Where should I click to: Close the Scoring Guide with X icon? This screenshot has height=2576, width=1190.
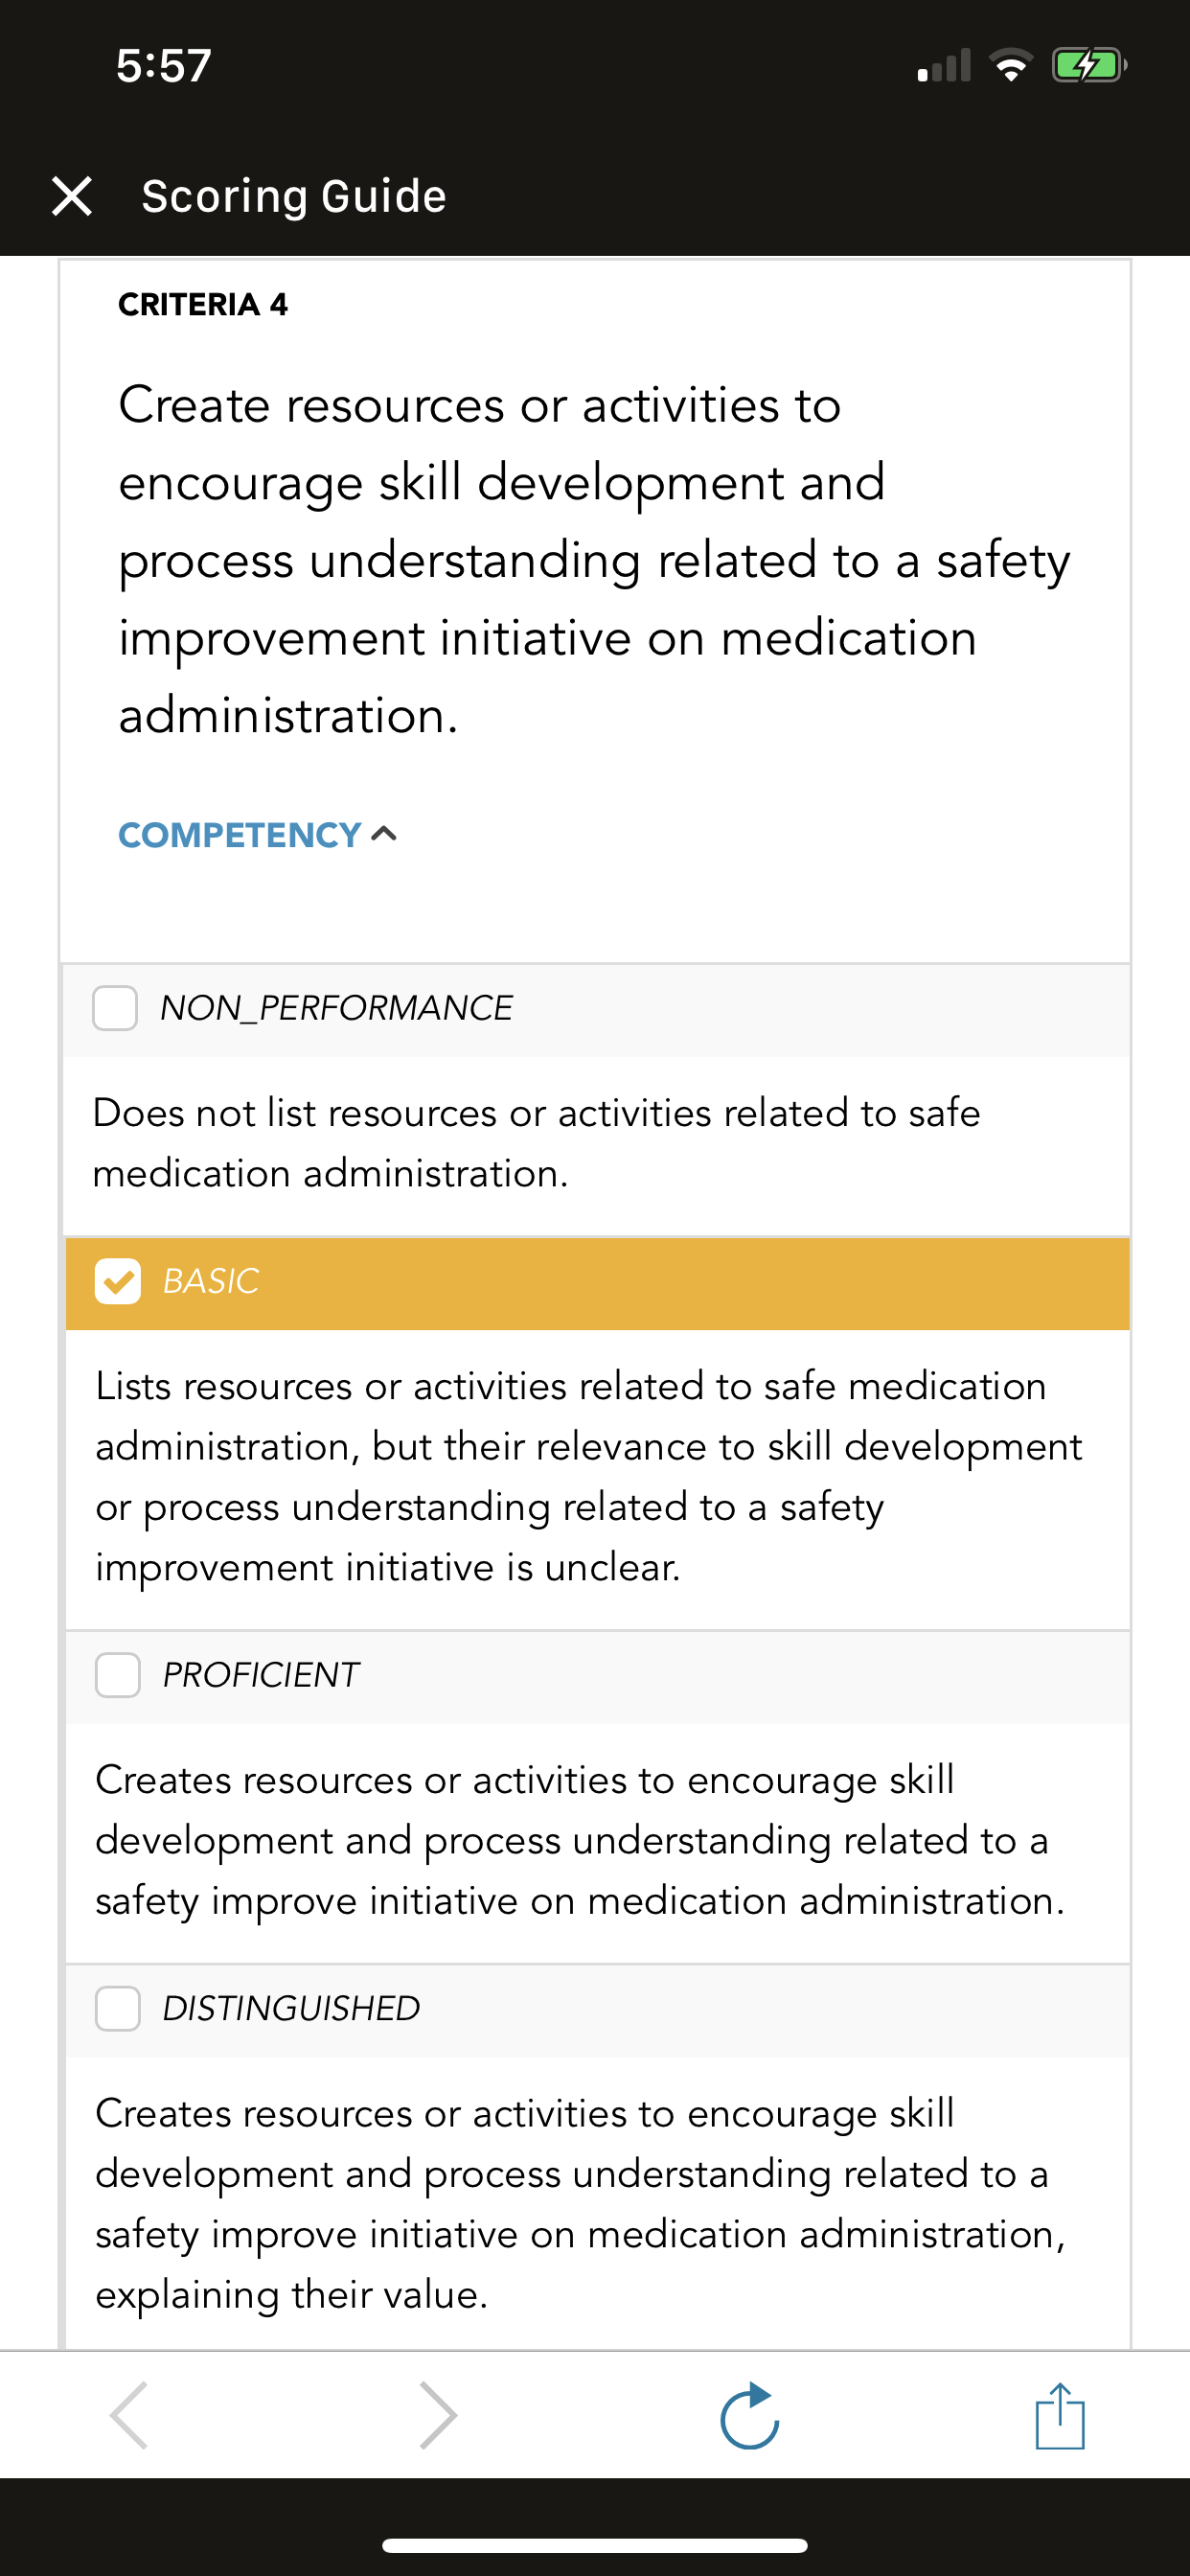pyautogui.click(x=72, y=196)
